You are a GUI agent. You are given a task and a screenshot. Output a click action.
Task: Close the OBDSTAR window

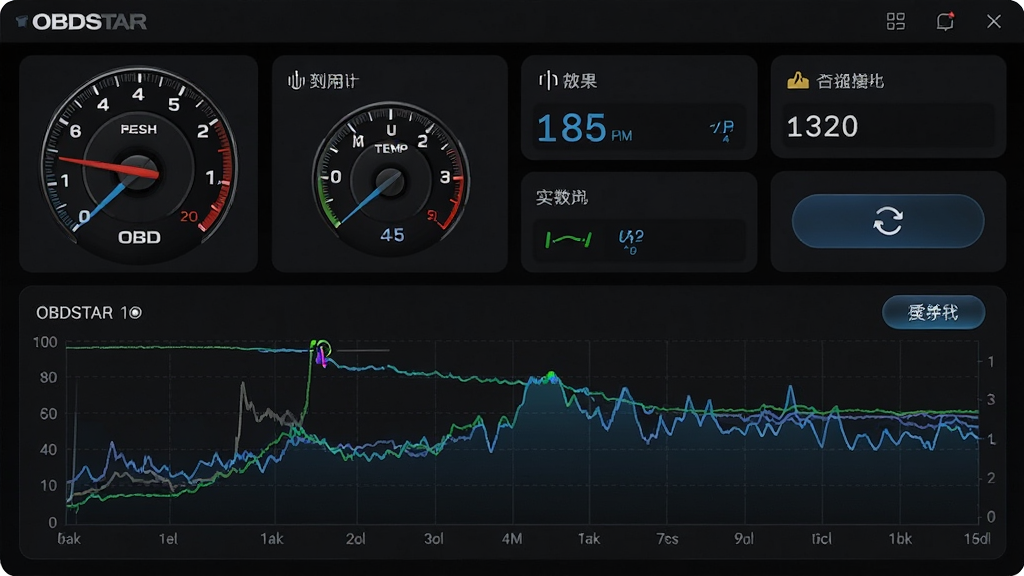click(x=993, y=22)
